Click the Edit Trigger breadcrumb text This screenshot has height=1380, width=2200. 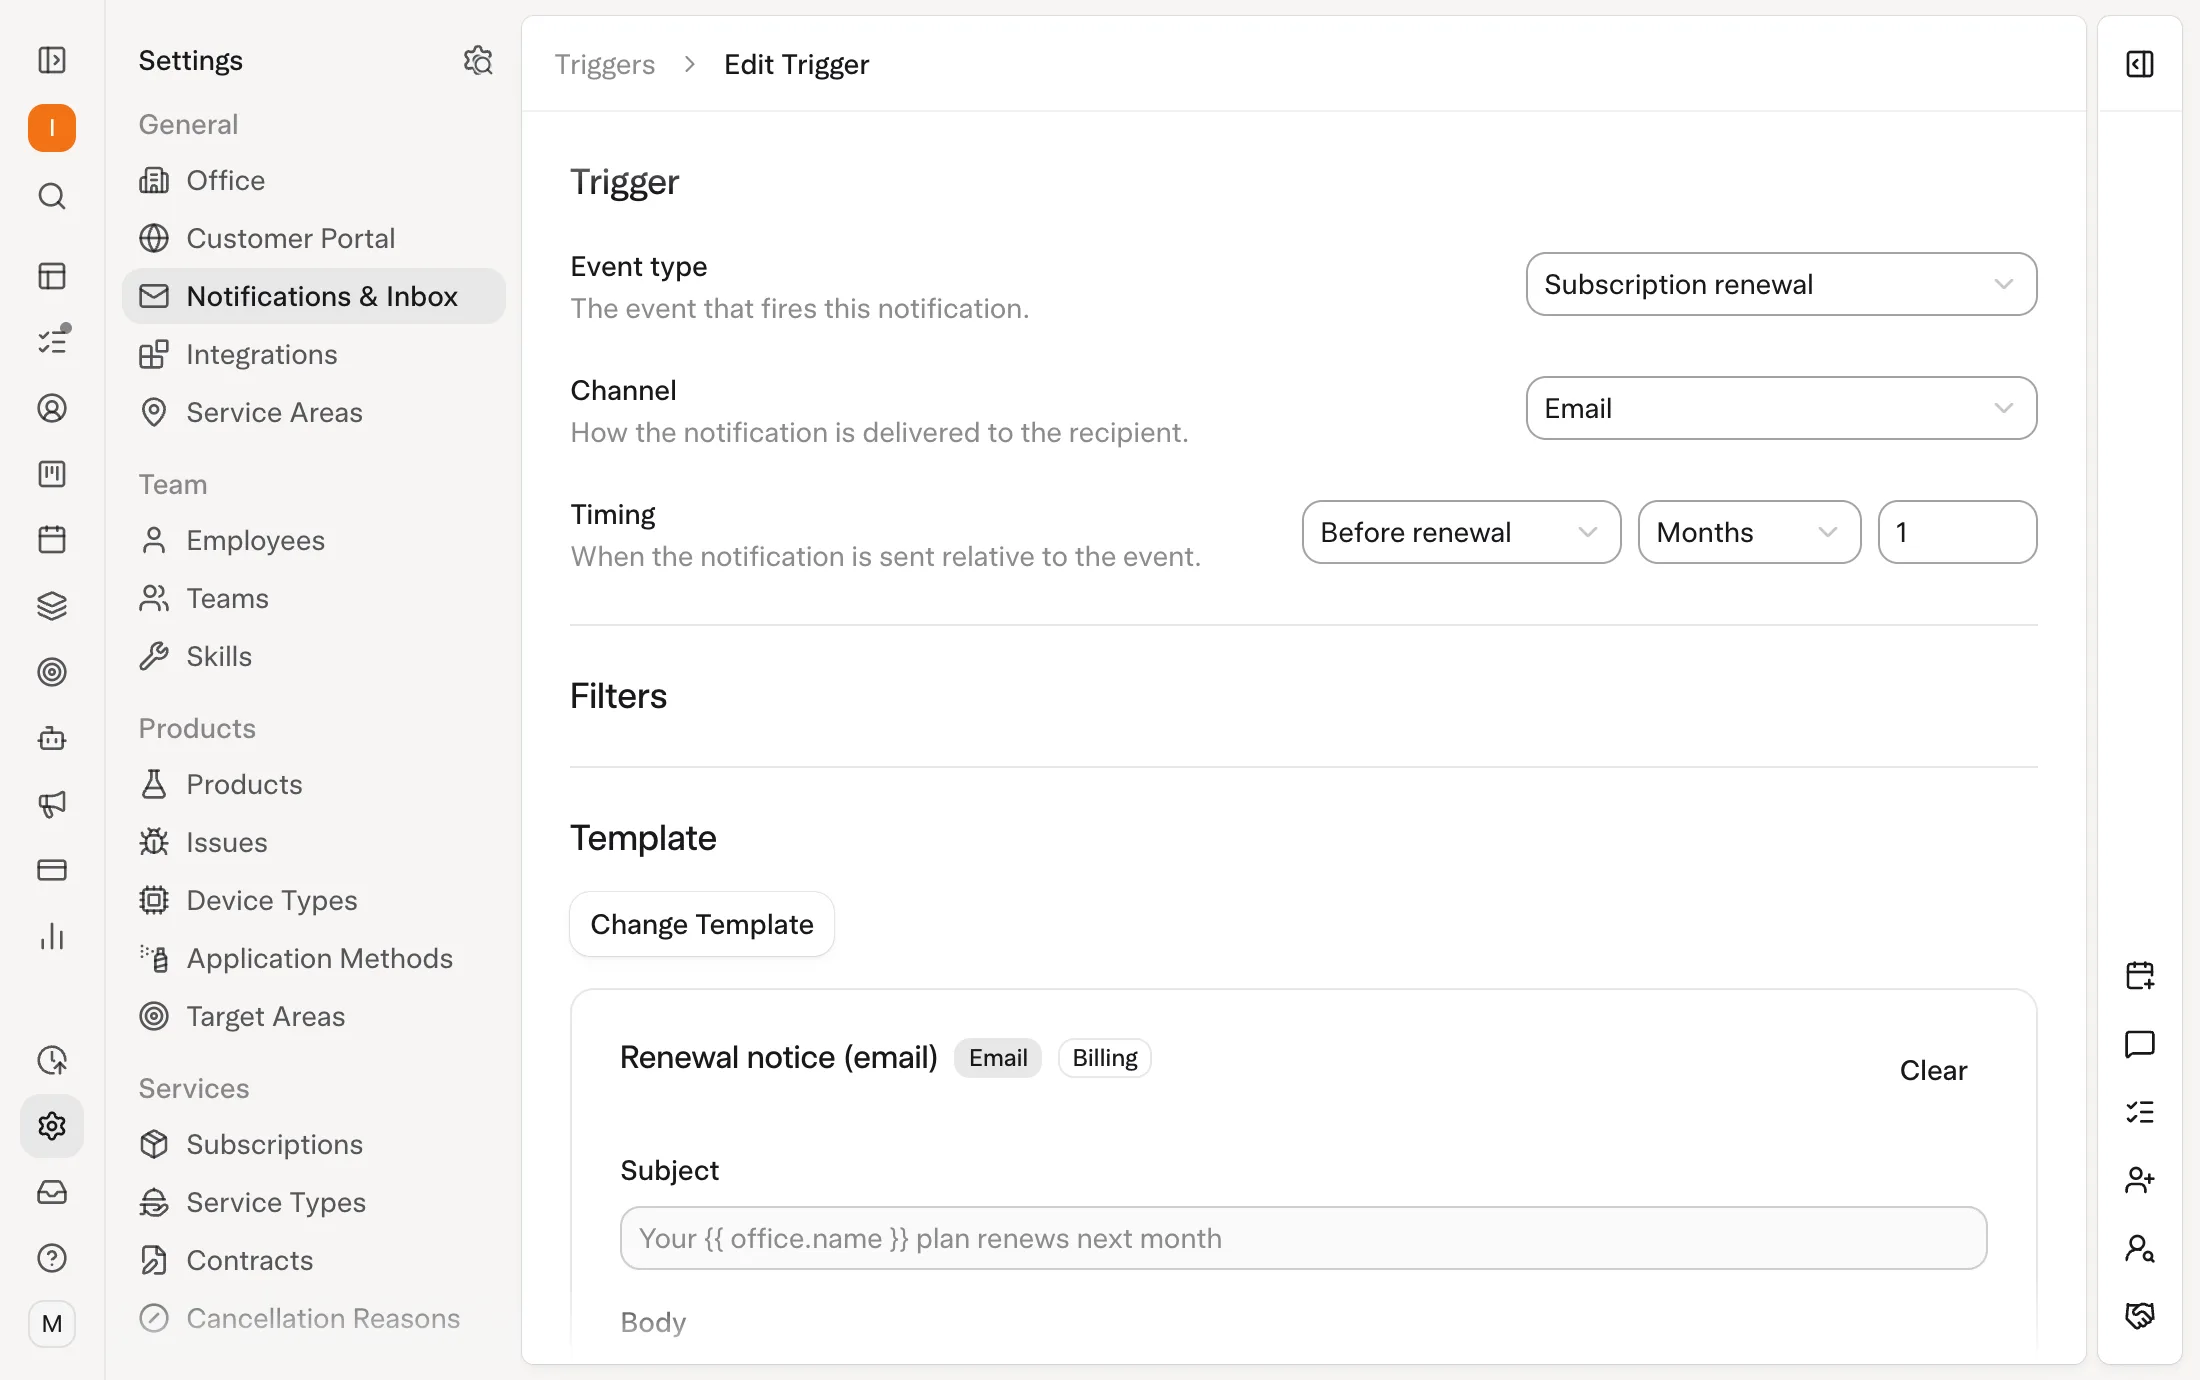(x=796, y=64)
